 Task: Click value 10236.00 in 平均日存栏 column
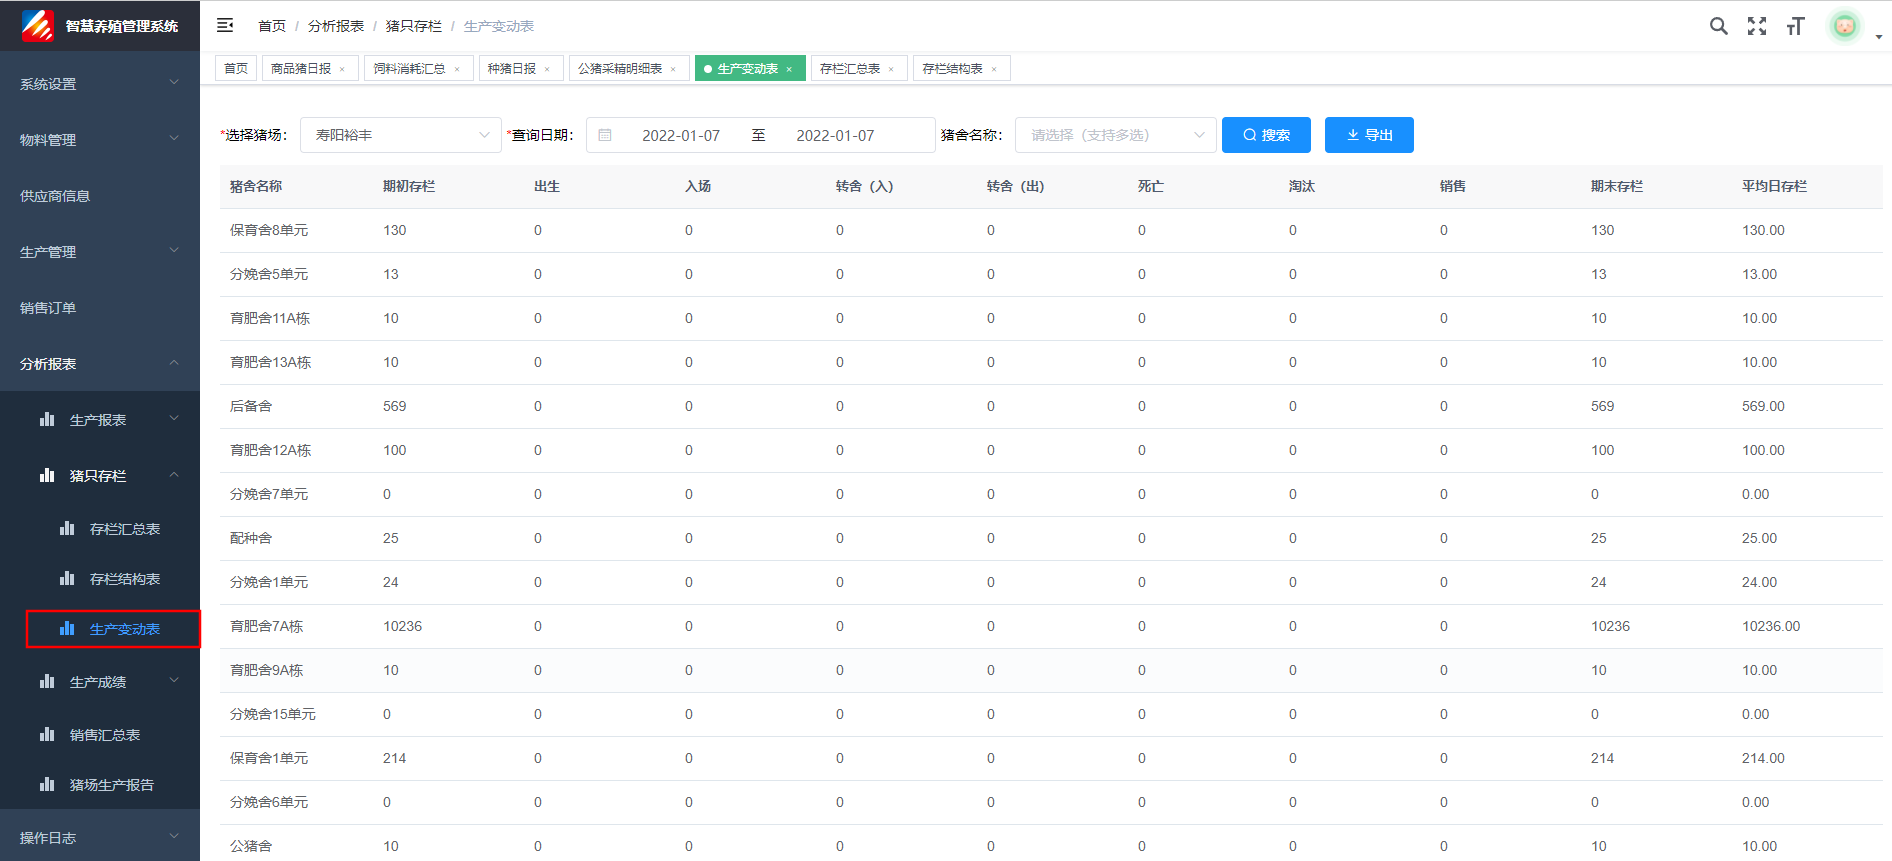pos(1771,626)
